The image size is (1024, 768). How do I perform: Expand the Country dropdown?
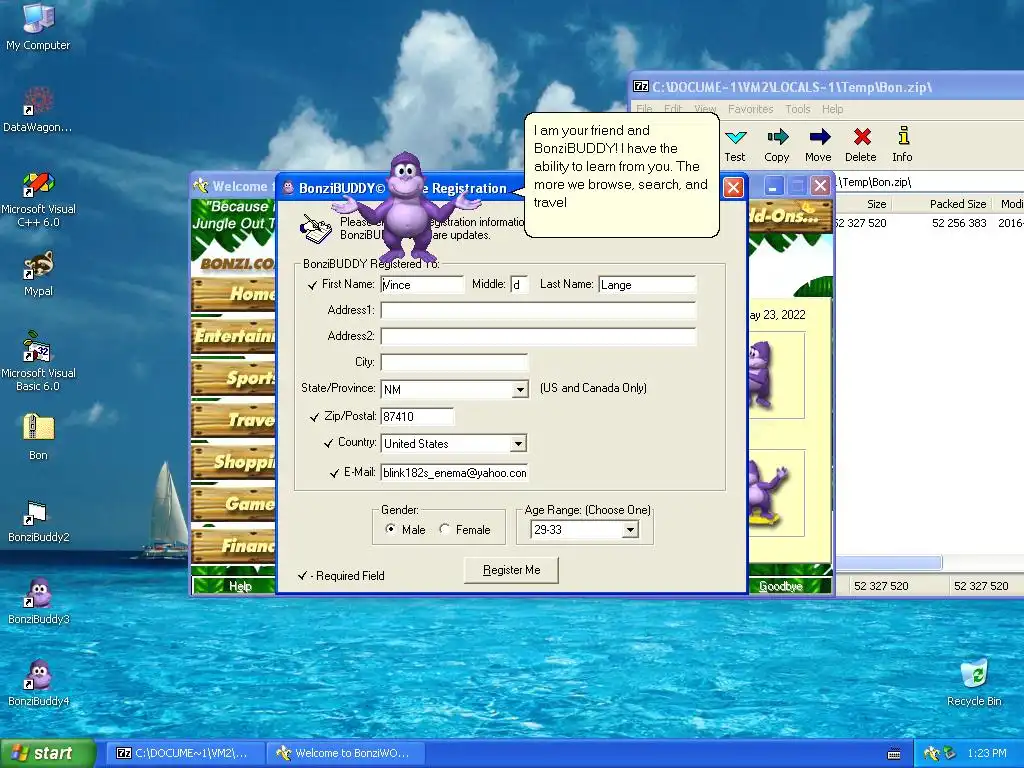click(x=518, y=443)
